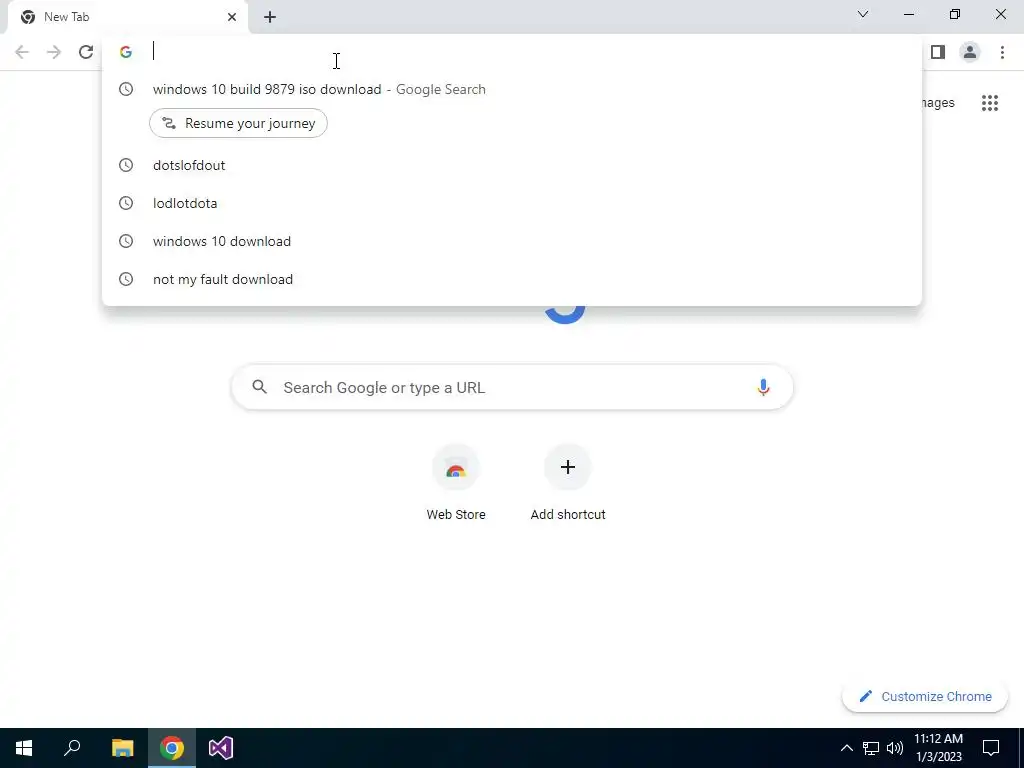Open the Google apps grid
Viewport: 1024px width, 768px height.
[x=989, y=103]
